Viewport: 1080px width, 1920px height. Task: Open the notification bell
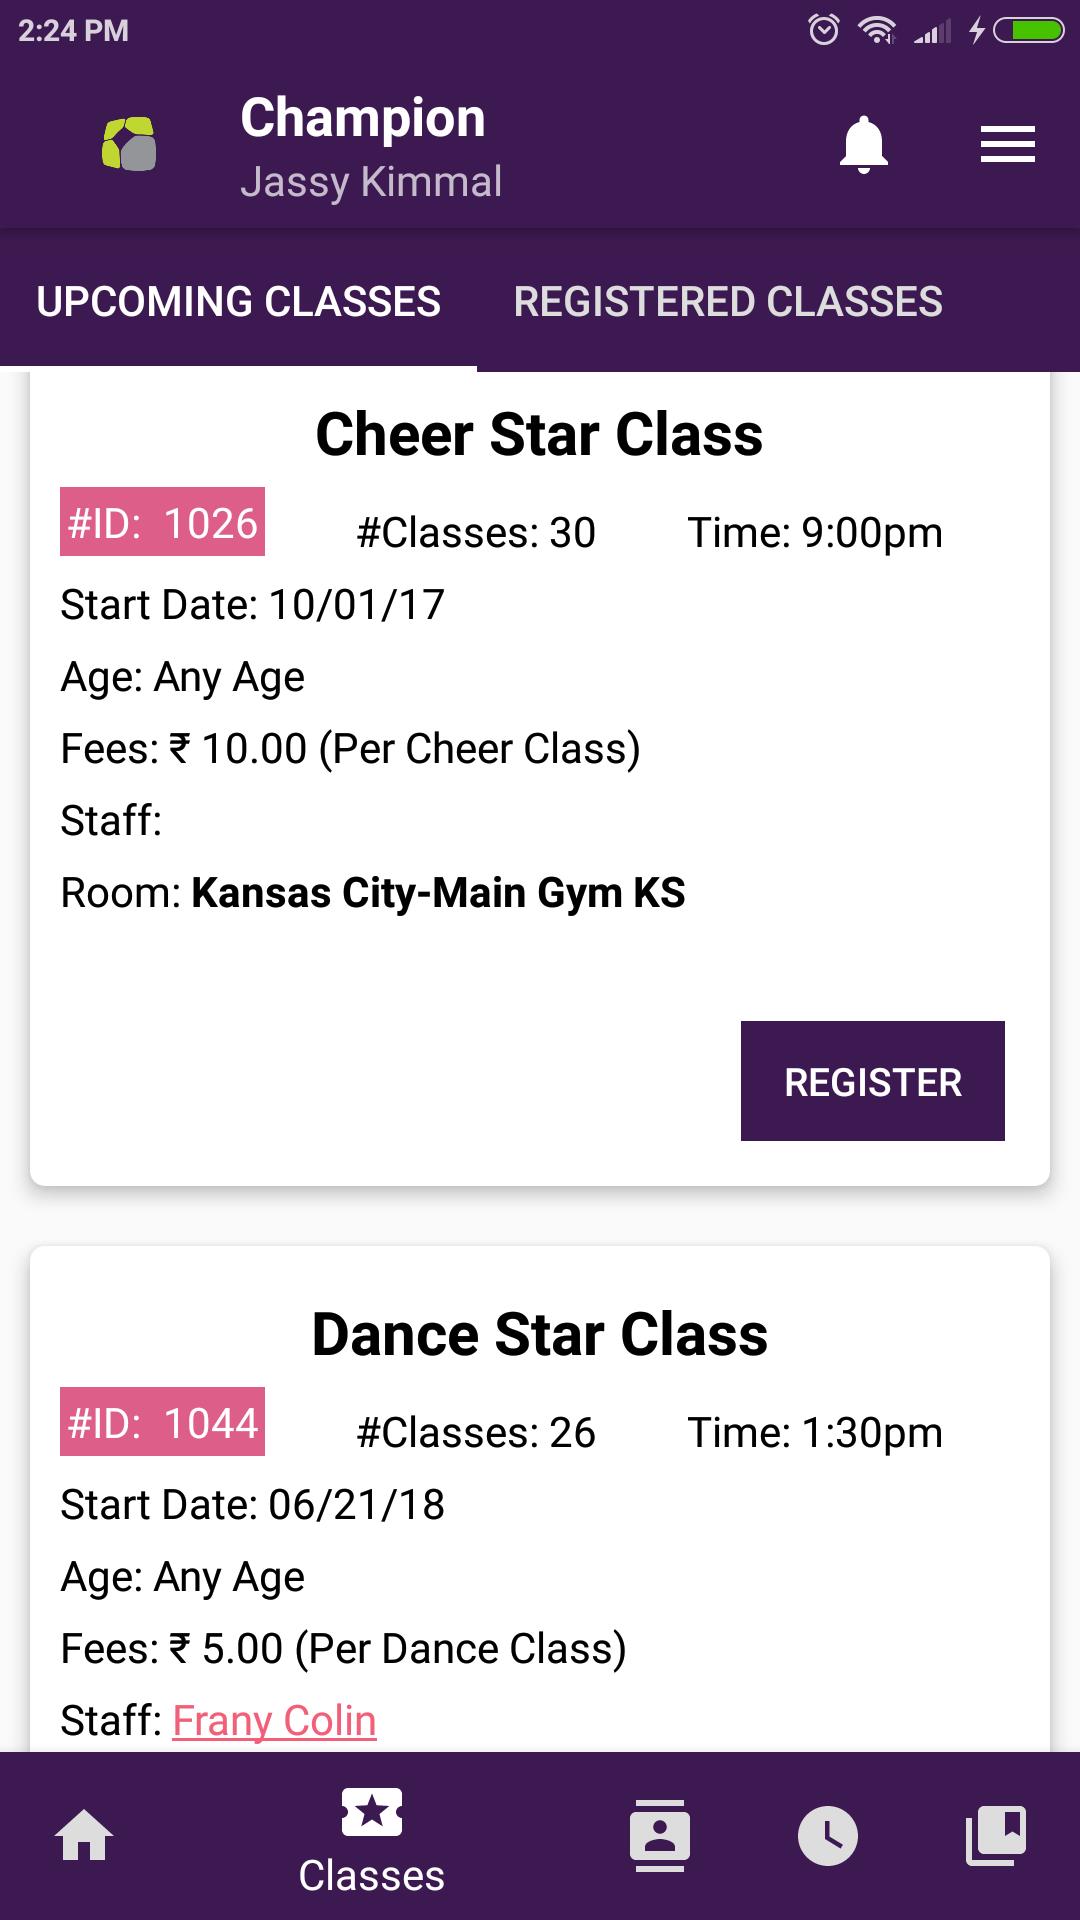point(863,144)
